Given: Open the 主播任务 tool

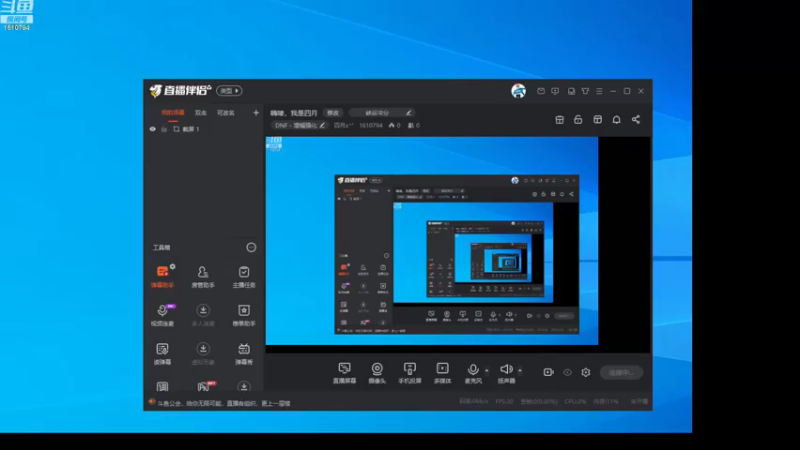Looking at the screenshot, I should [x=244, y=277].
